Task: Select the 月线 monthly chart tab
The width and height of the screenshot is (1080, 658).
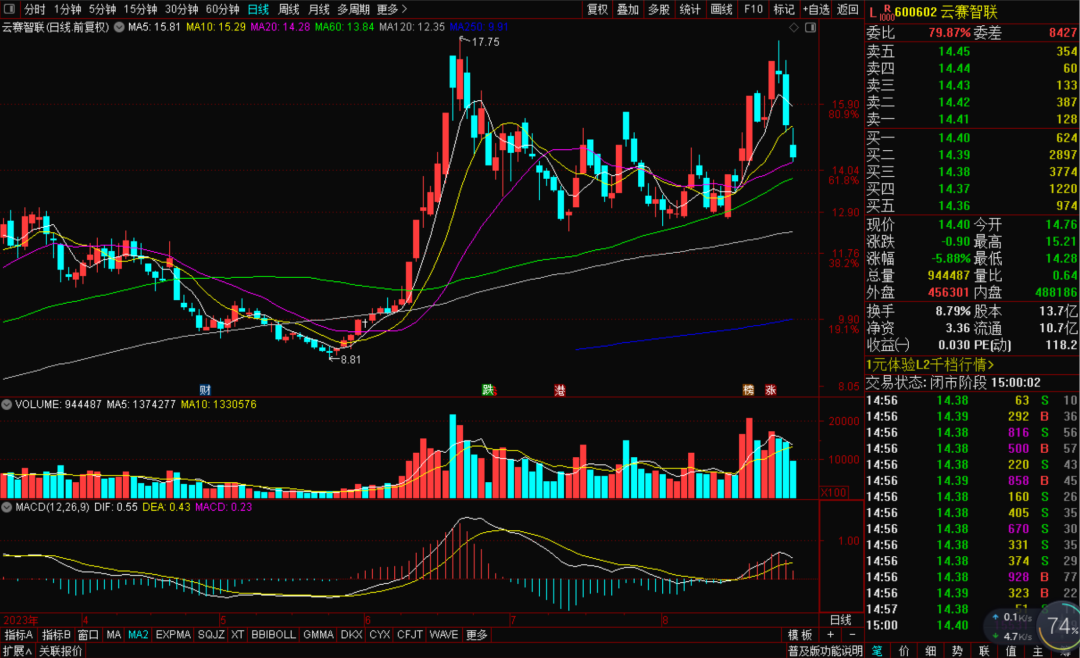Action: (x=319, y=10)
